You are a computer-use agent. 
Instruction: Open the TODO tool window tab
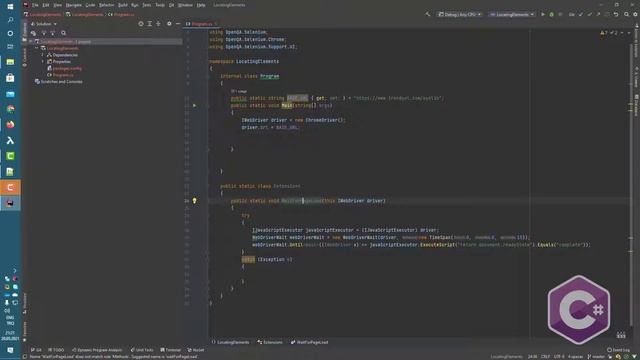[x=56, y=350]
